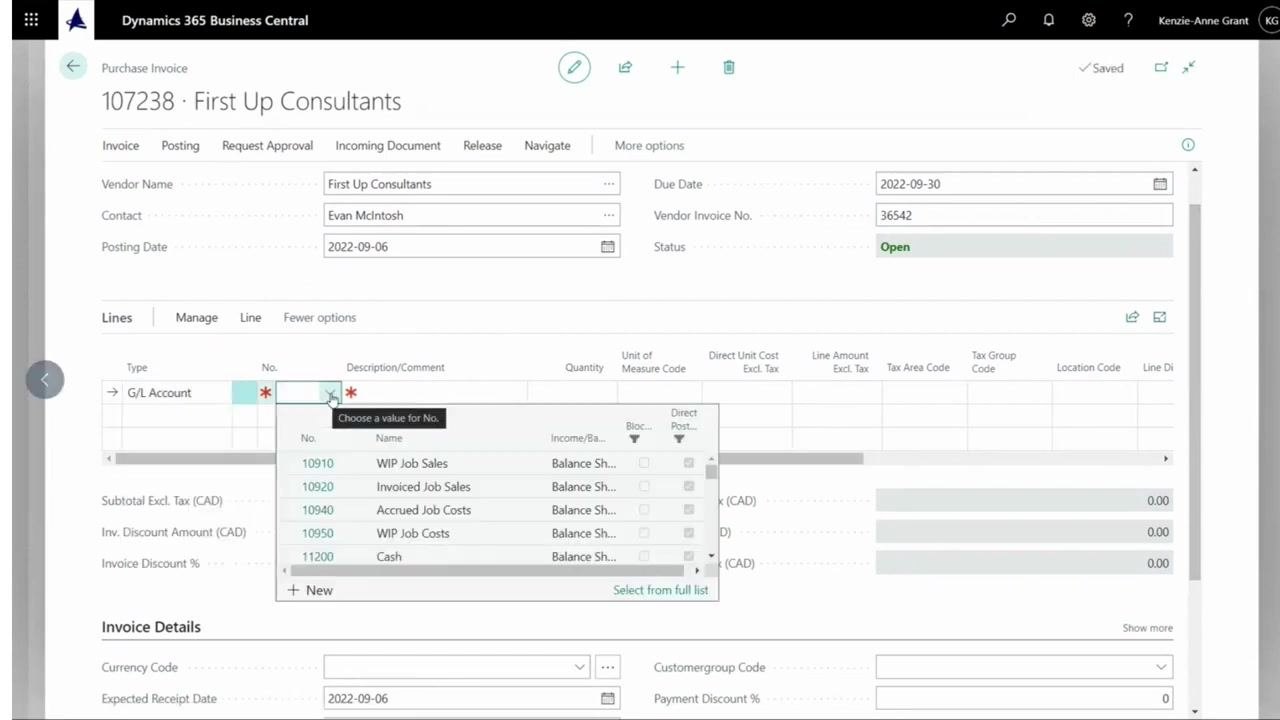
Task: Open the help question mark
Action: coord(1128,20)
